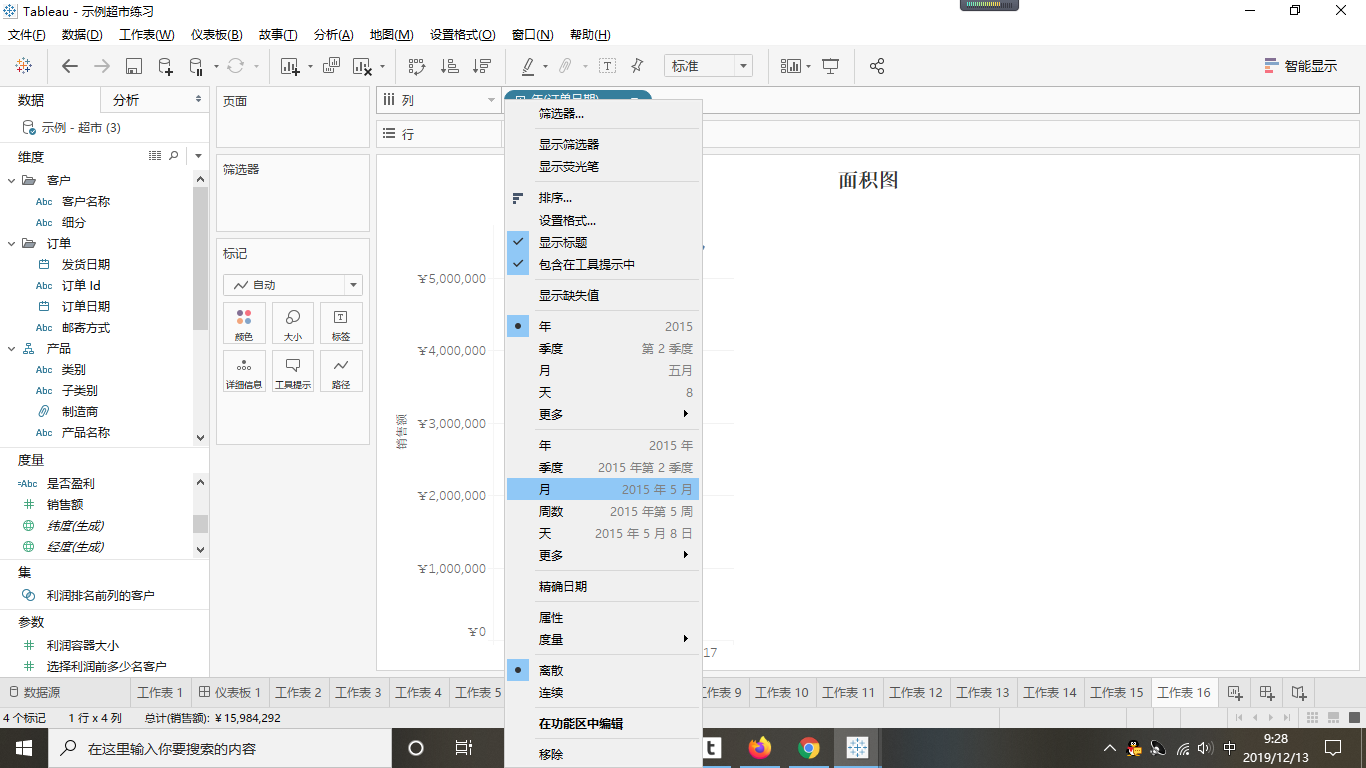Add new worksheet tab icon
This screenshot has height=768, width=1366.
(1235, 692)
